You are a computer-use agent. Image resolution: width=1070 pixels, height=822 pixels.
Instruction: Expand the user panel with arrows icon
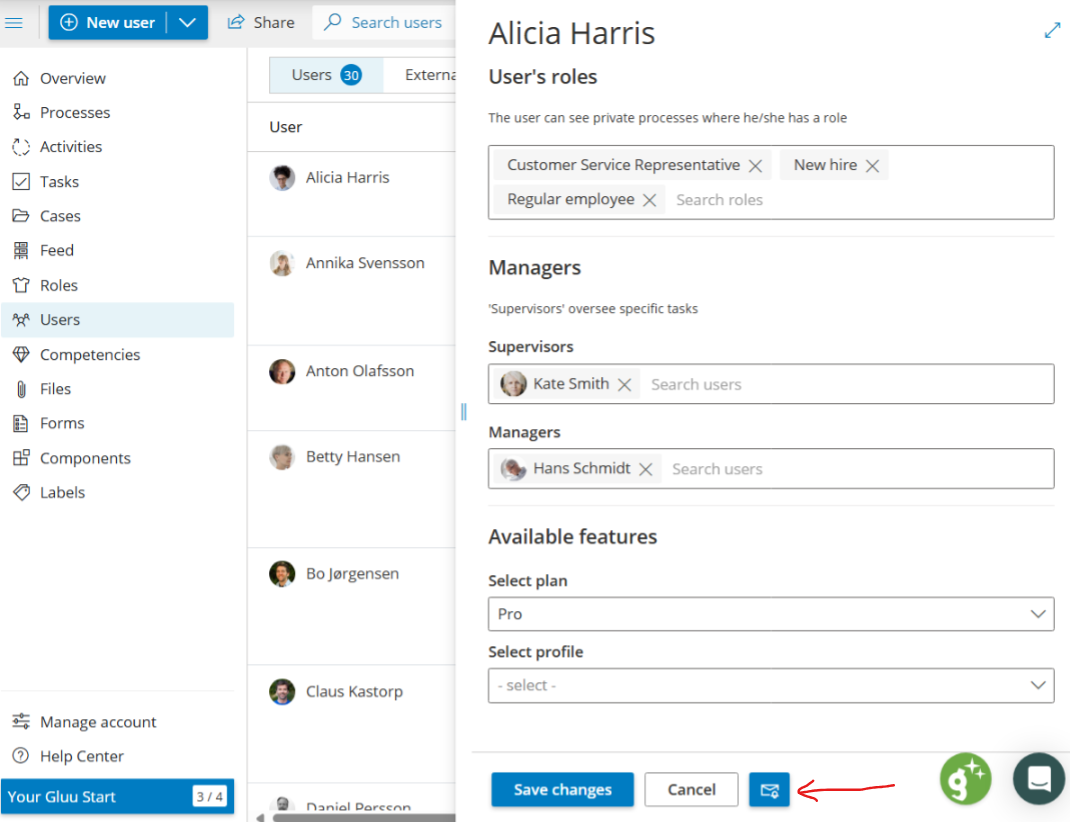pyautogui.click(x=1052, y=31)
